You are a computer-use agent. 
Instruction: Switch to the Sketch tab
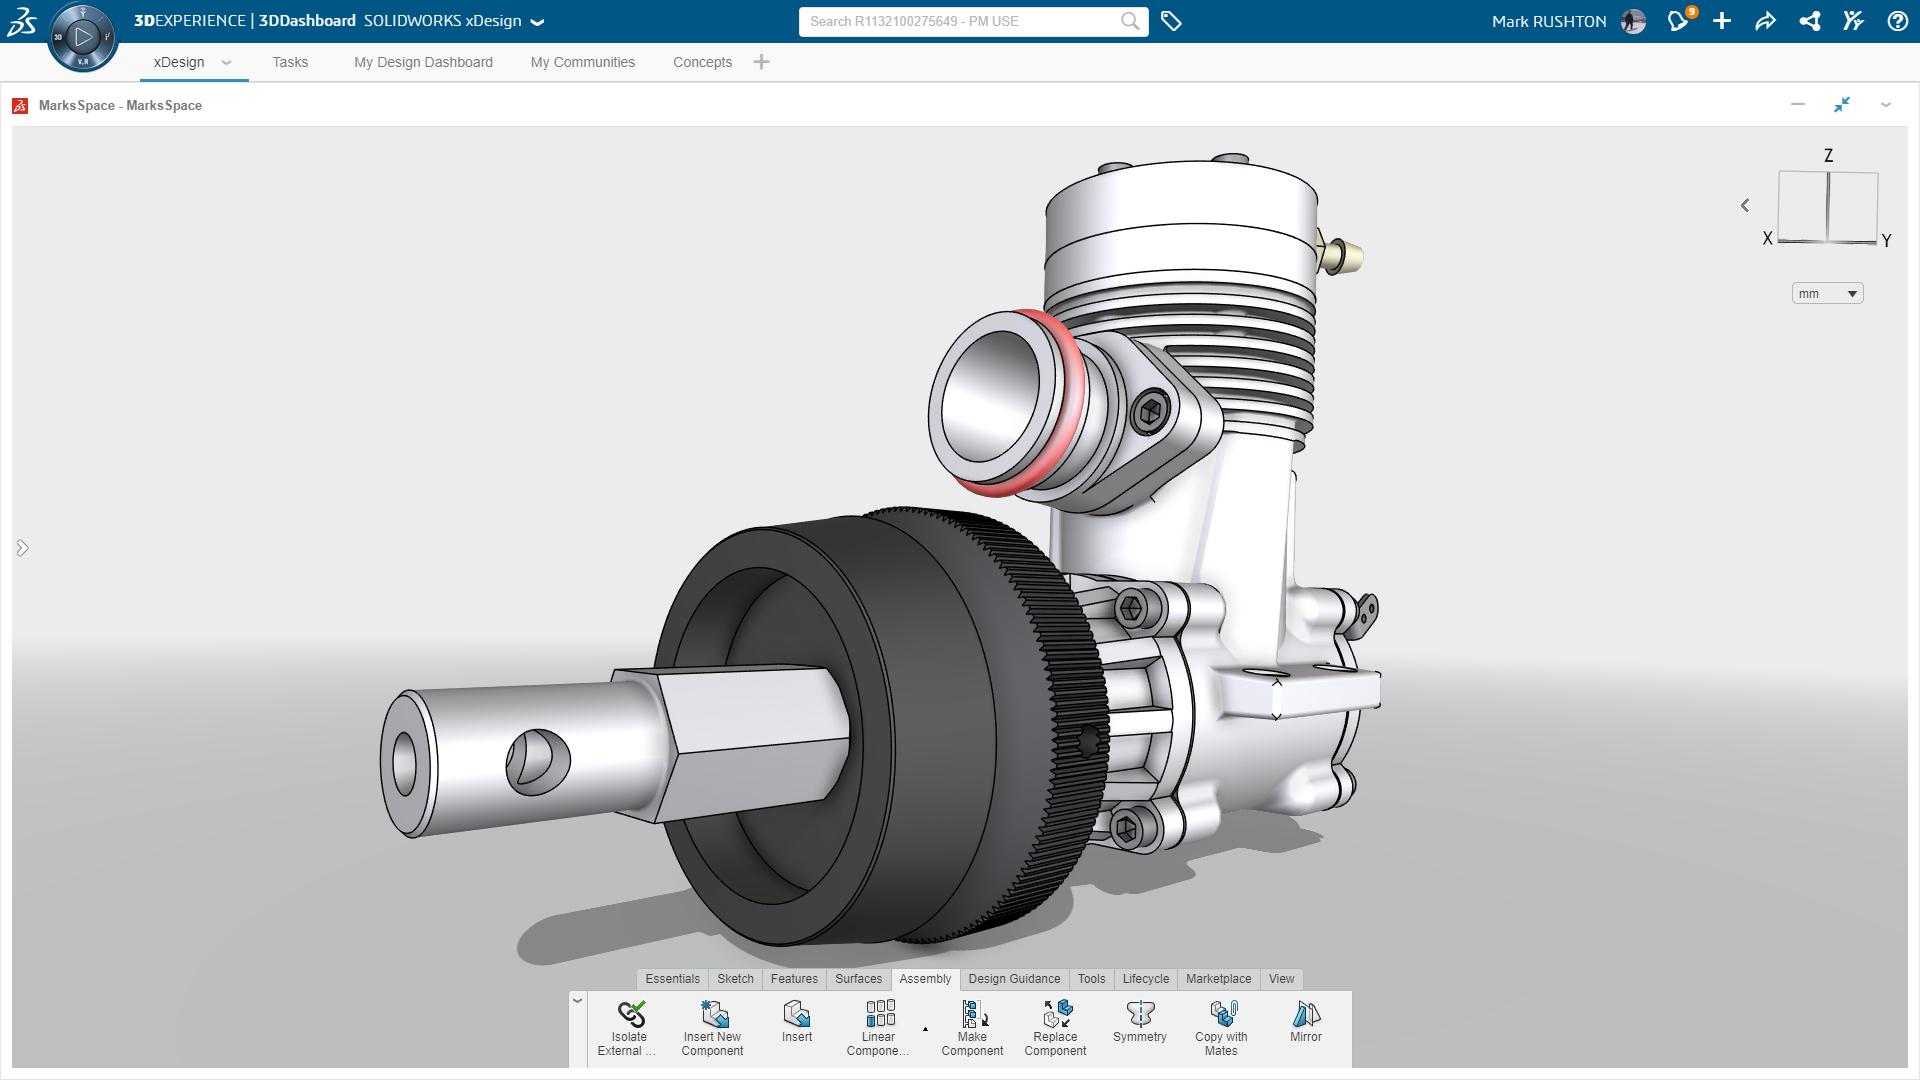pos(735,978)
